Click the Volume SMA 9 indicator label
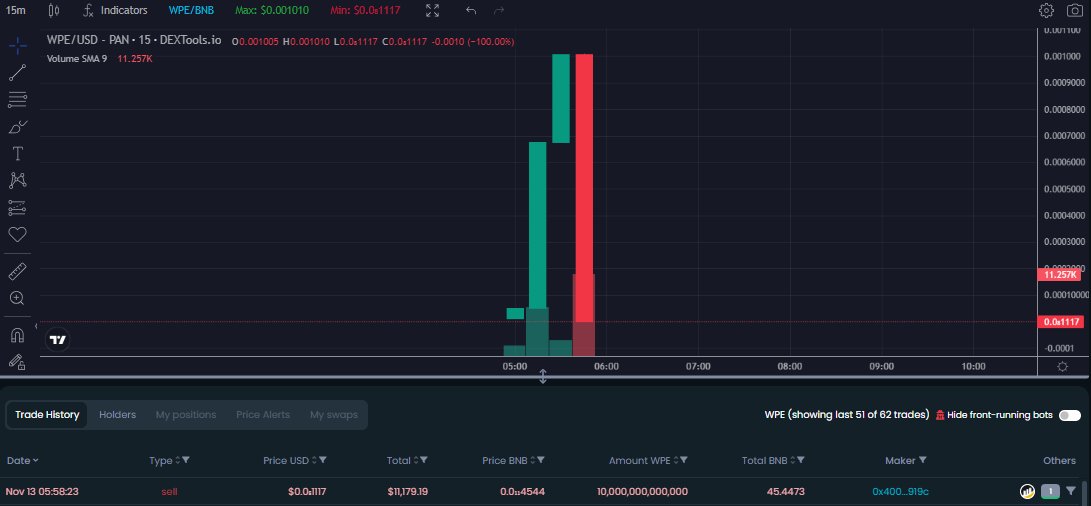The width and height of the screenshot is (1091, 506). [x=77, y=58]
